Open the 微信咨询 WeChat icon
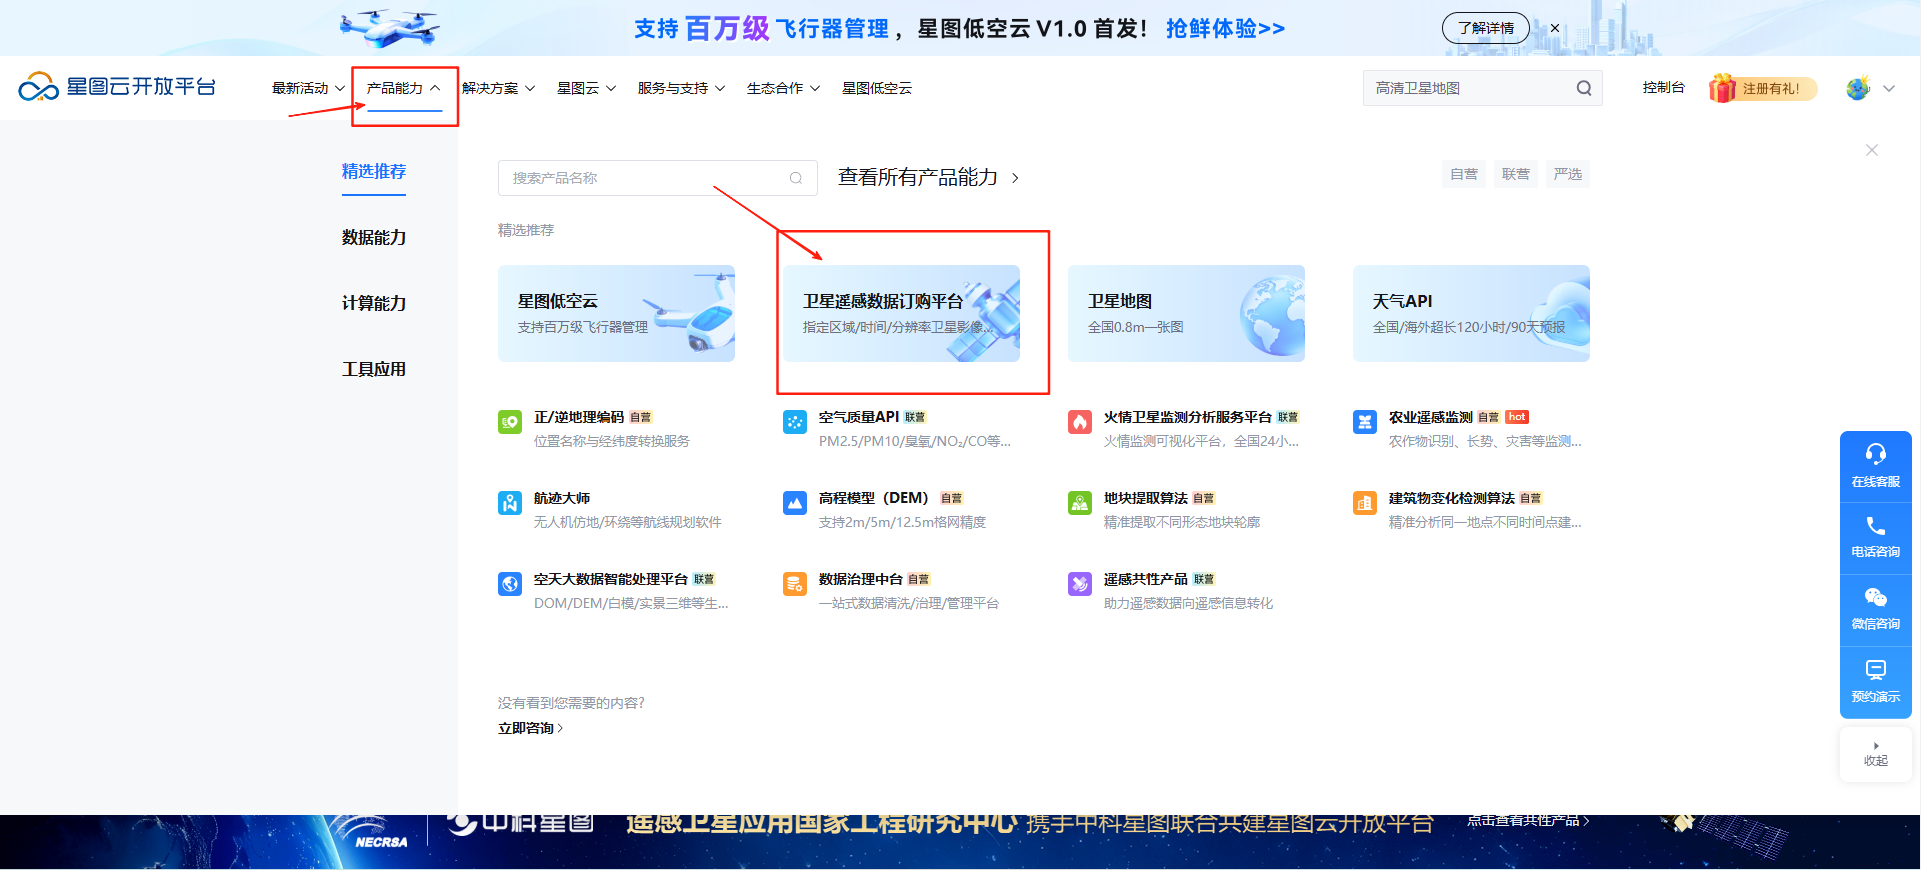Image resolution: width=1921 pixels, height=870 pixels. click(1875, 598)
